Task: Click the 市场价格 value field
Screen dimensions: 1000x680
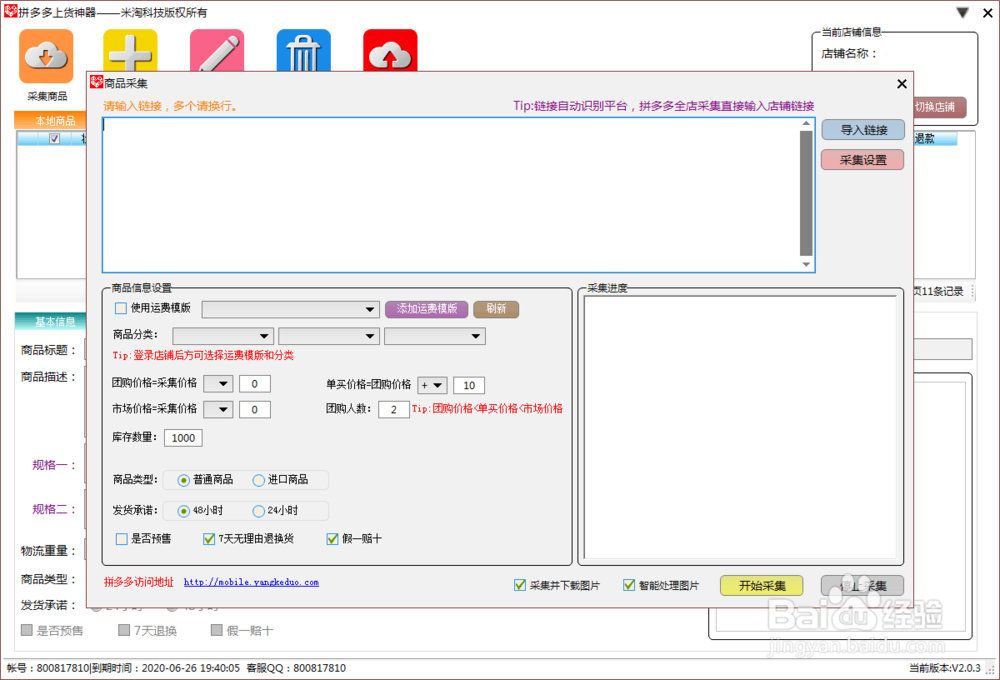Action: [254, 410]
